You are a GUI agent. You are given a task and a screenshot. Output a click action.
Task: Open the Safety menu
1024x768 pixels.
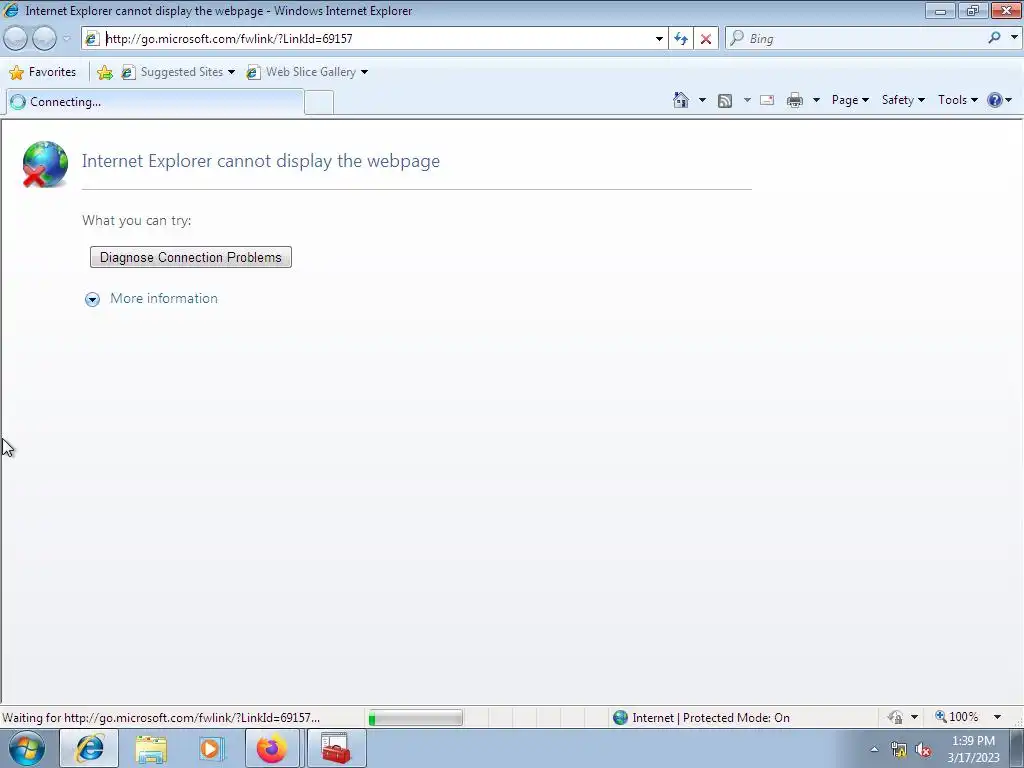pos(903,100)
